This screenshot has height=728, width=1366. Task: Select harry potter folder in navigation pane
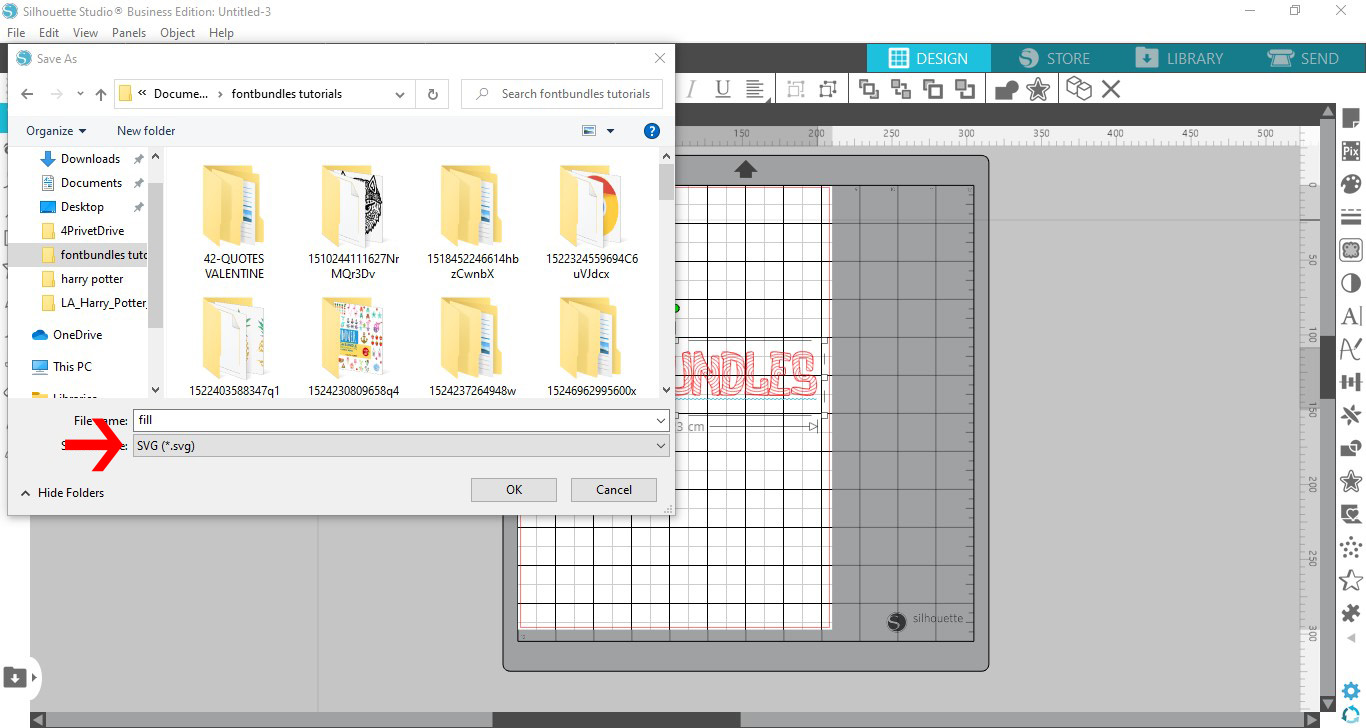tap(92, 279)
